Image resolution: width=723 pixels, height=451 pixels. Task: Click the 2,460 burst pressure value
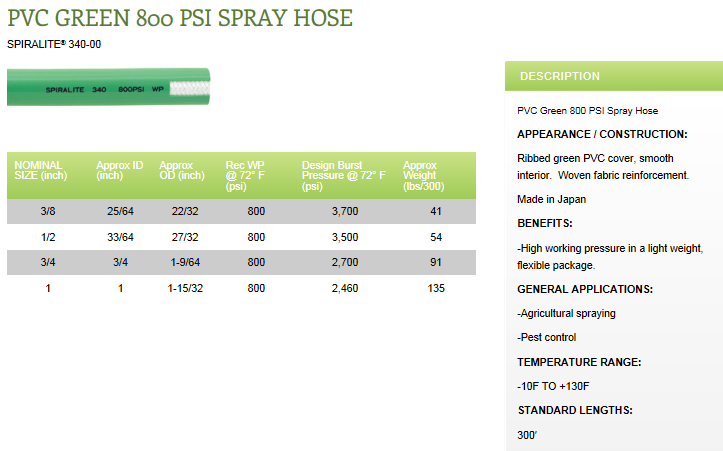(345, 288)
